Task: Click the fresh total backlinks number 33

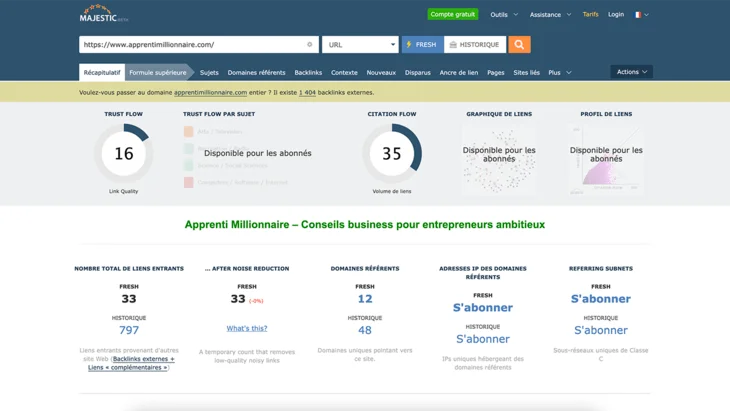Action: click(x=129, y=299)
